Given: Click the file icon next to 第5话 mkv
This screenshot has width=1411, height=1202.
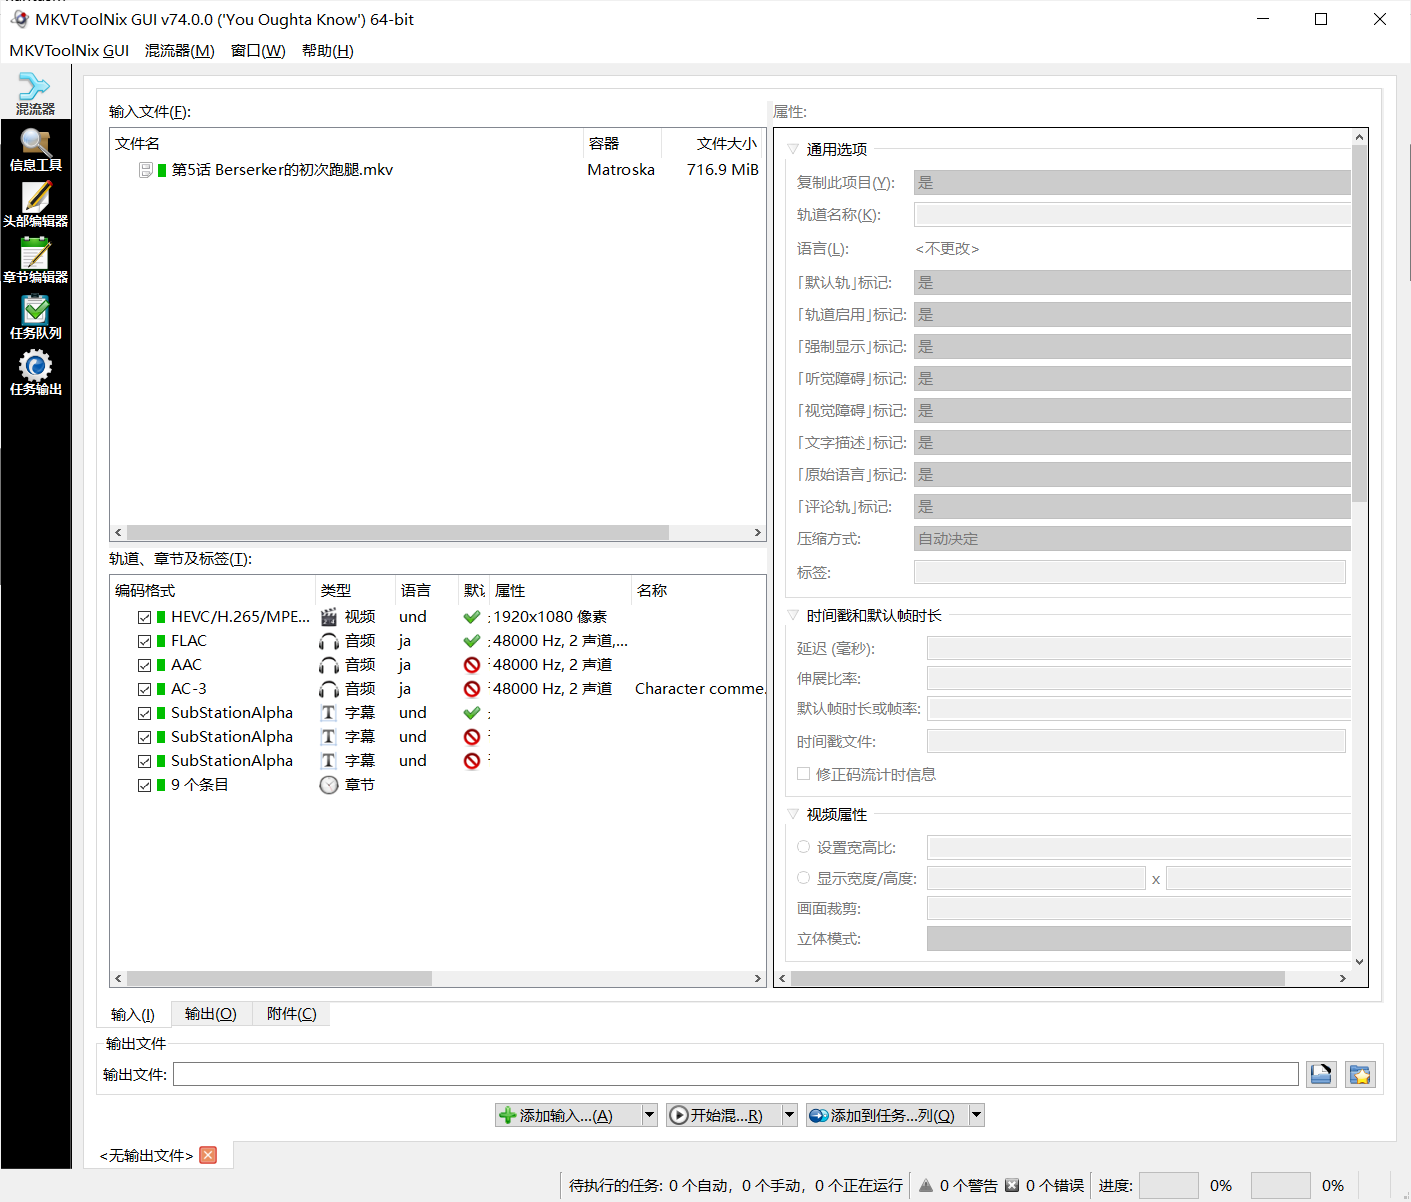Looking at the screenshot, I should [x=146, y=170].
